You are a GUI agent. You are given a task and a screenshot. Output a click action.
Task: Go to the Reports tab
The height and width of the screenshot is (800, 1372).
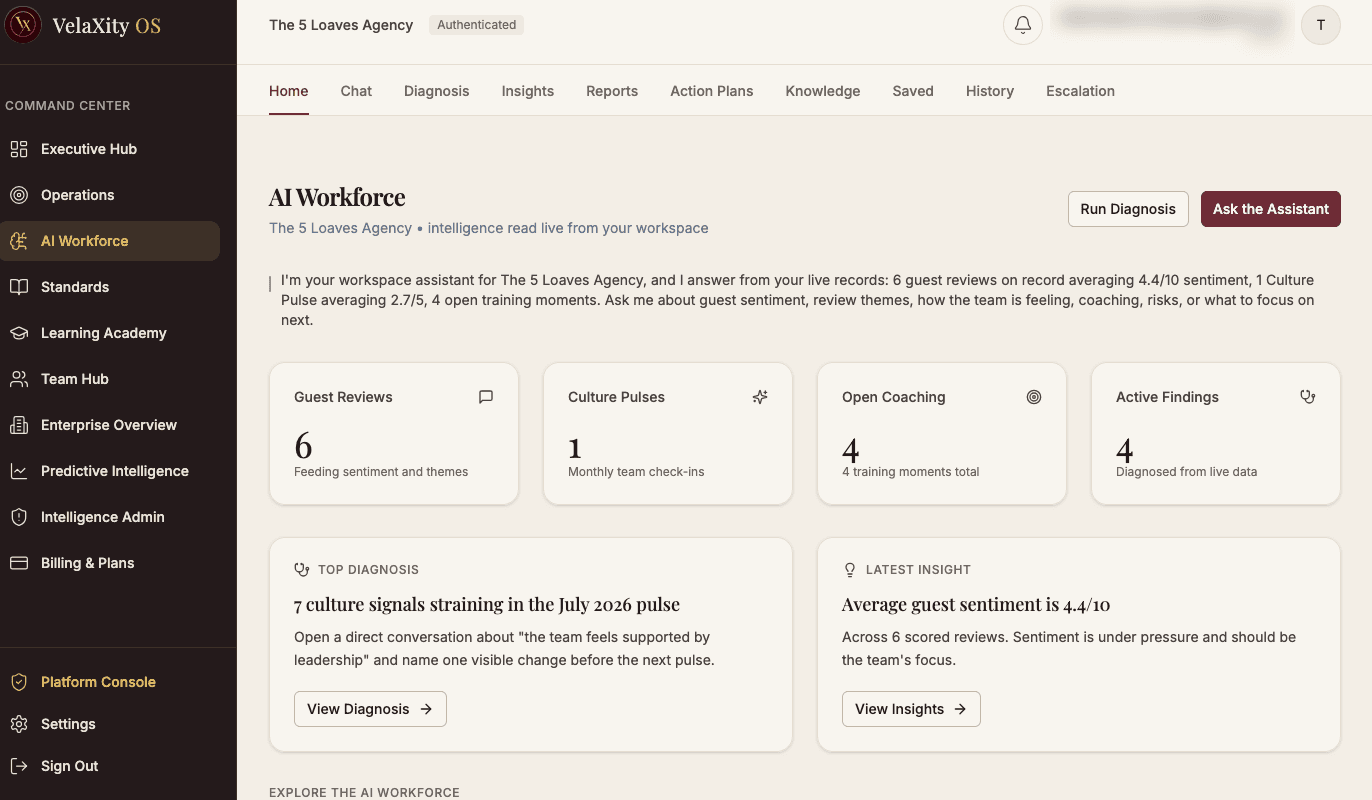pos(612,91)
